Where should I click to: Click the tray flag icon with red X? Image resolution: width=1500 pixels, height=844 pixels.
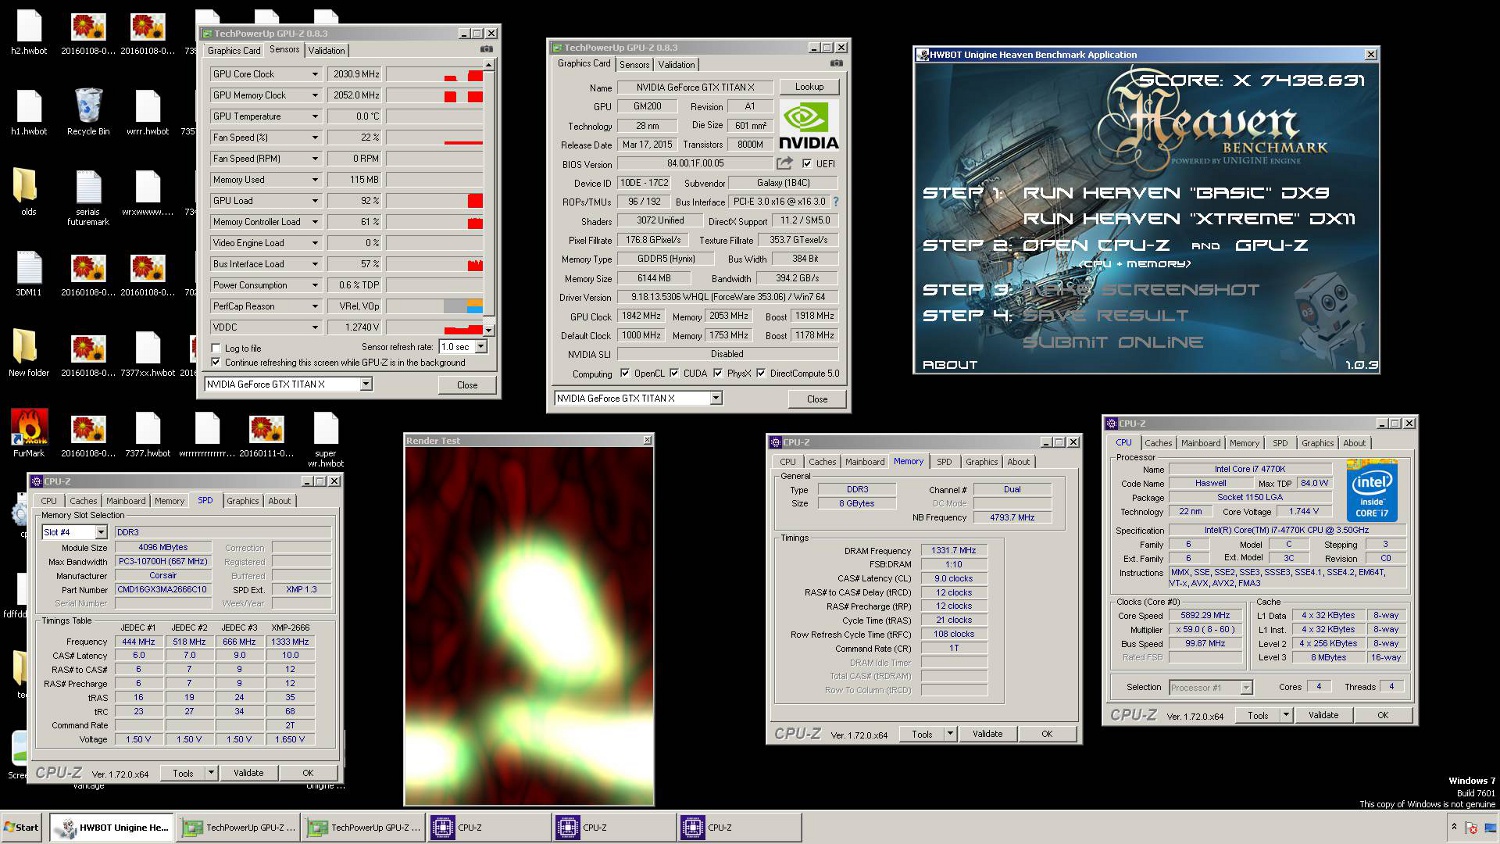1471,827
